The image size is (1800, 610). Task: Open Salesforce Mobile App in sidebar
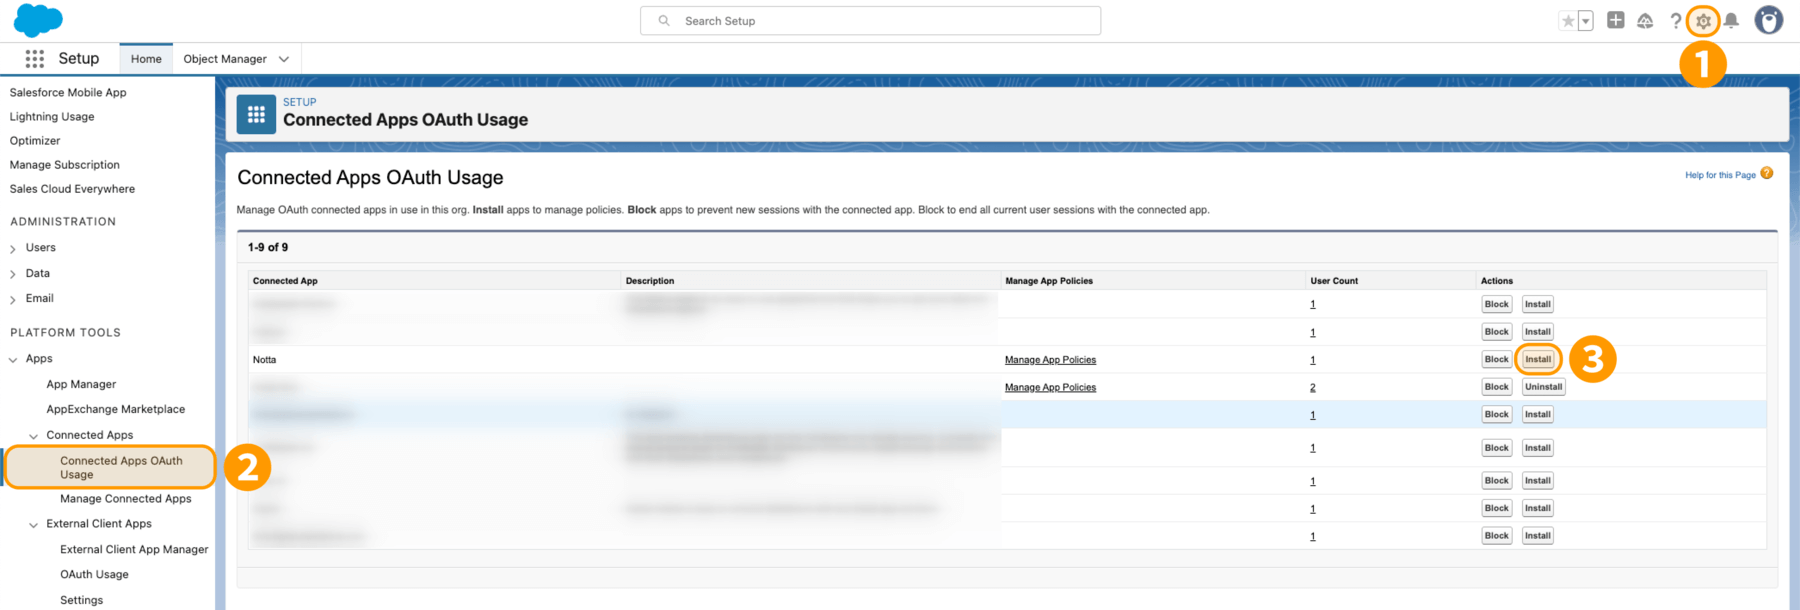[68, 92]
